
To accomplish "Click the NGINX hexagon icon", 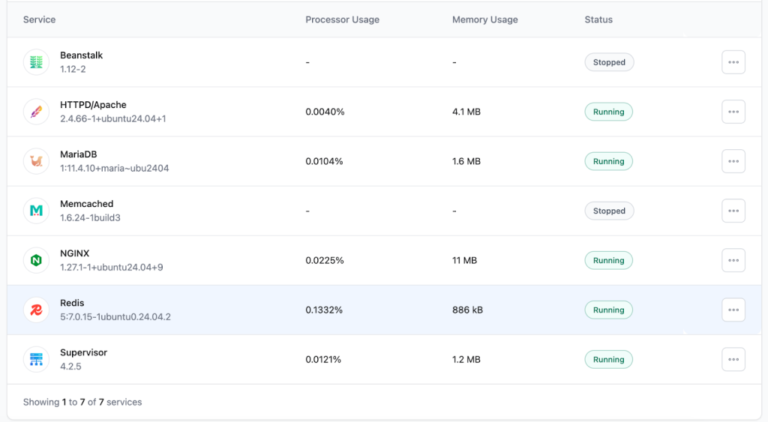I will point(36,260).
